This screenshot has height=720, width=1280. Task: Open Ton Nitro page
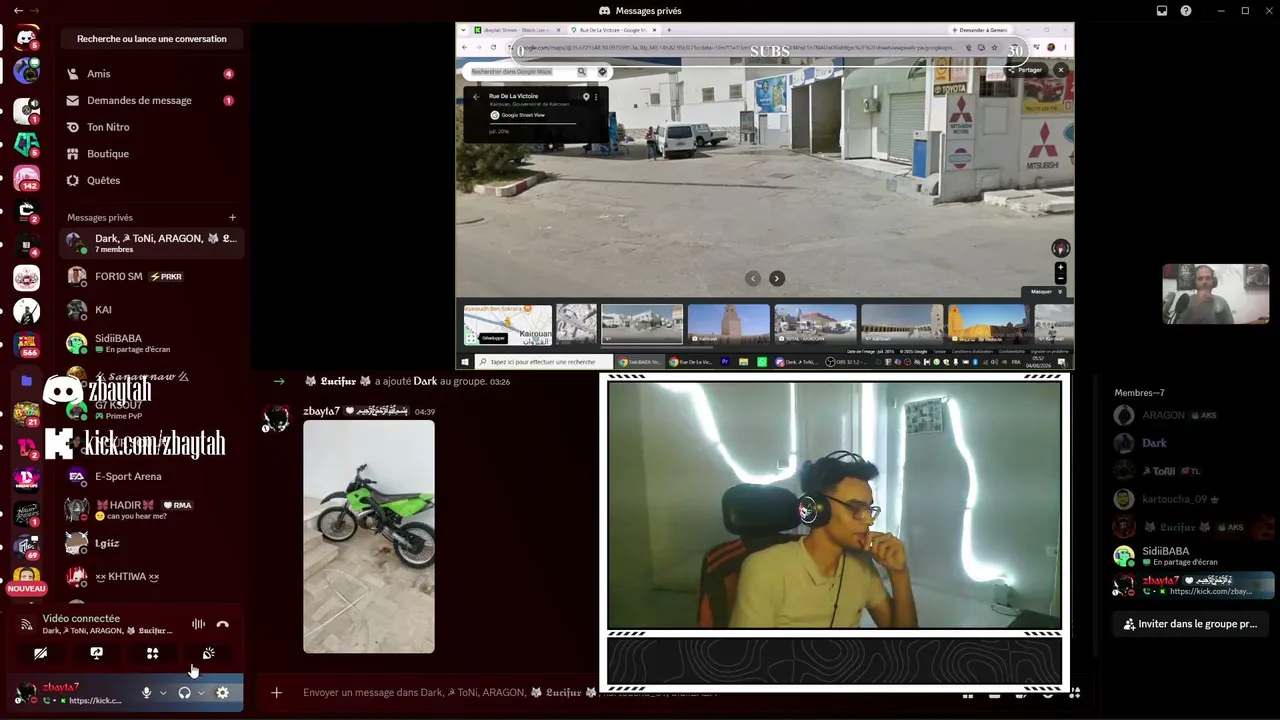tap(150, 127)
